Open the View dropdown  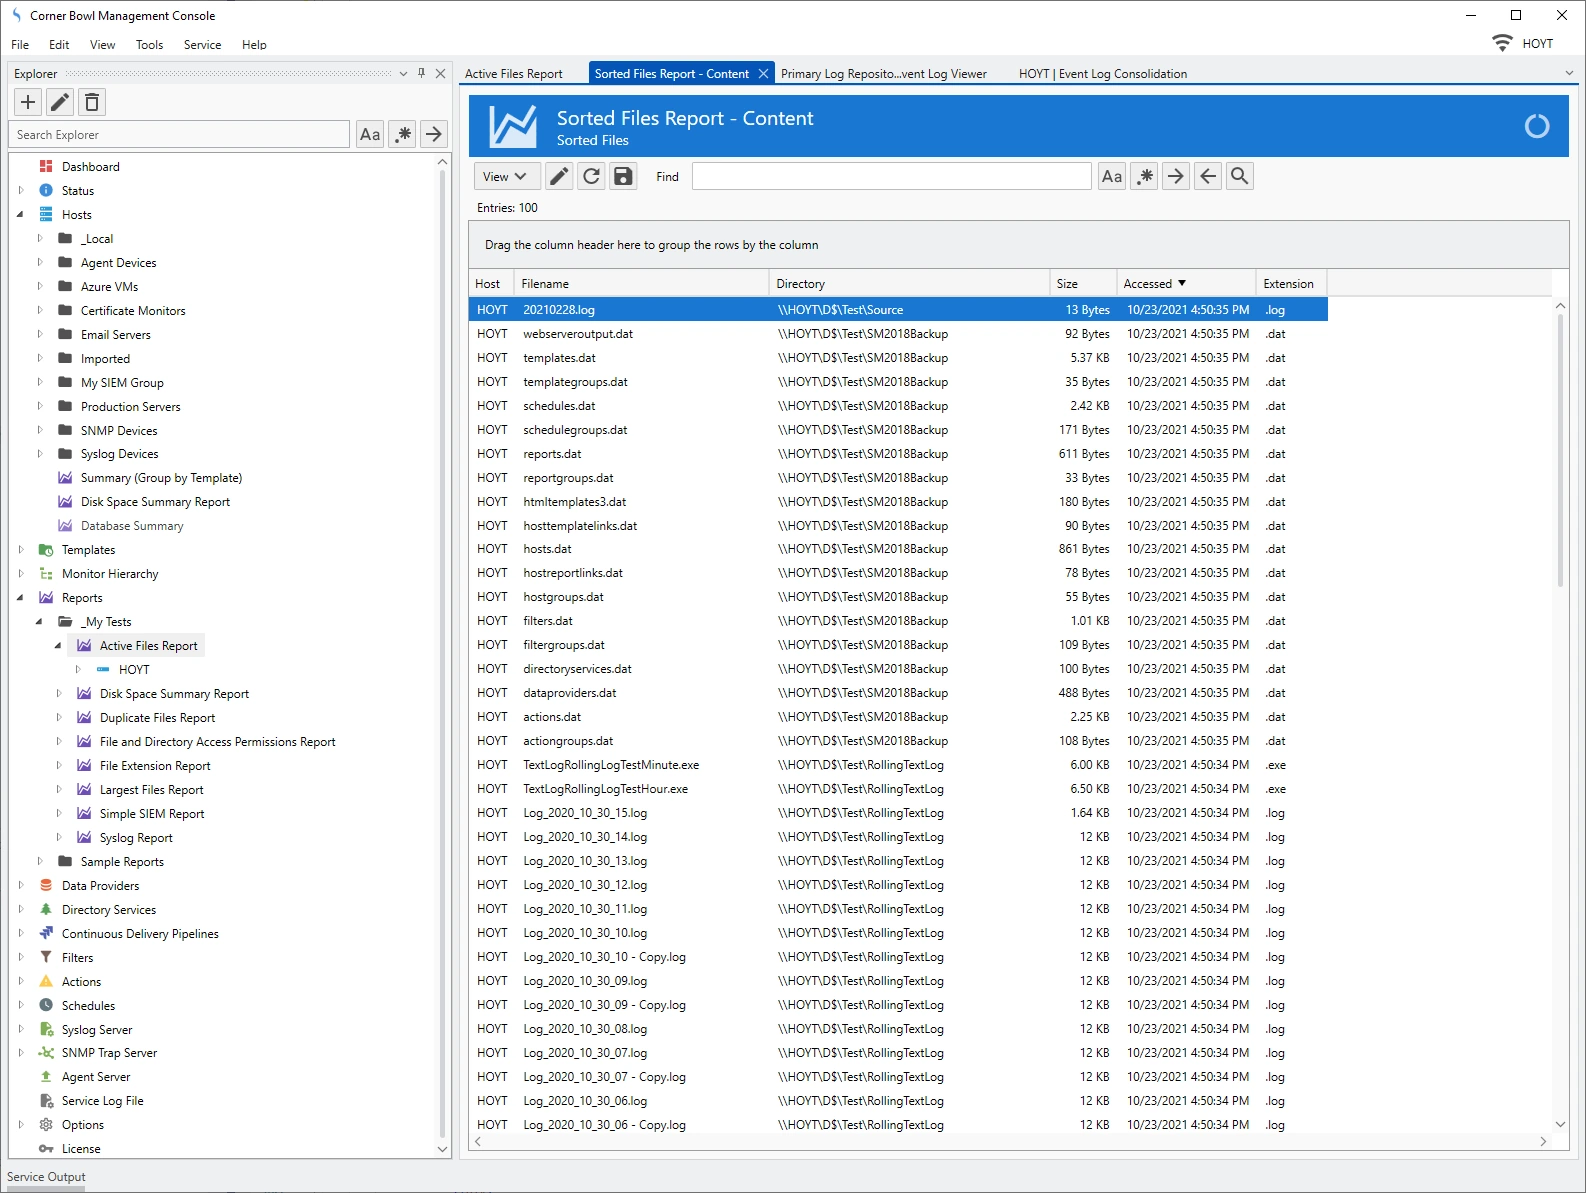click(x=506, y=176)
